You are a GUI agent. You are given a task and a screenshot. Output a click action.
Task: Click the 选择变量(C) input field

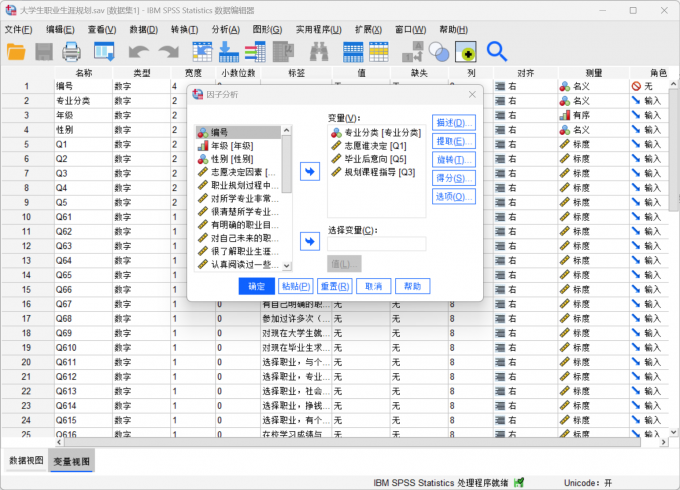click(376, 244)
